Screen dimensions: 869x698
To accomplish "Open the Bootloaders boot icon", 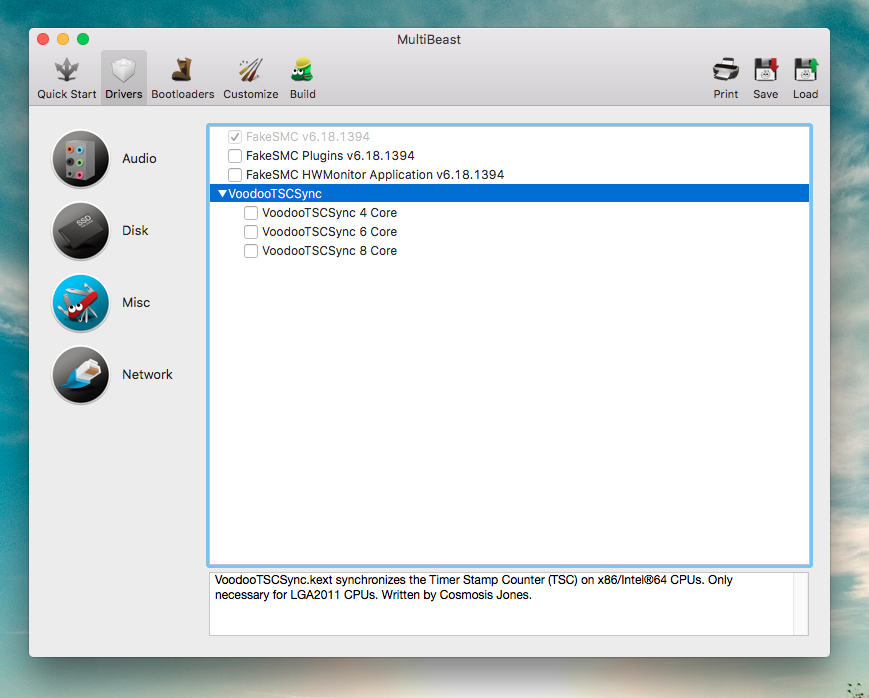I will click(x=182, y=70).
